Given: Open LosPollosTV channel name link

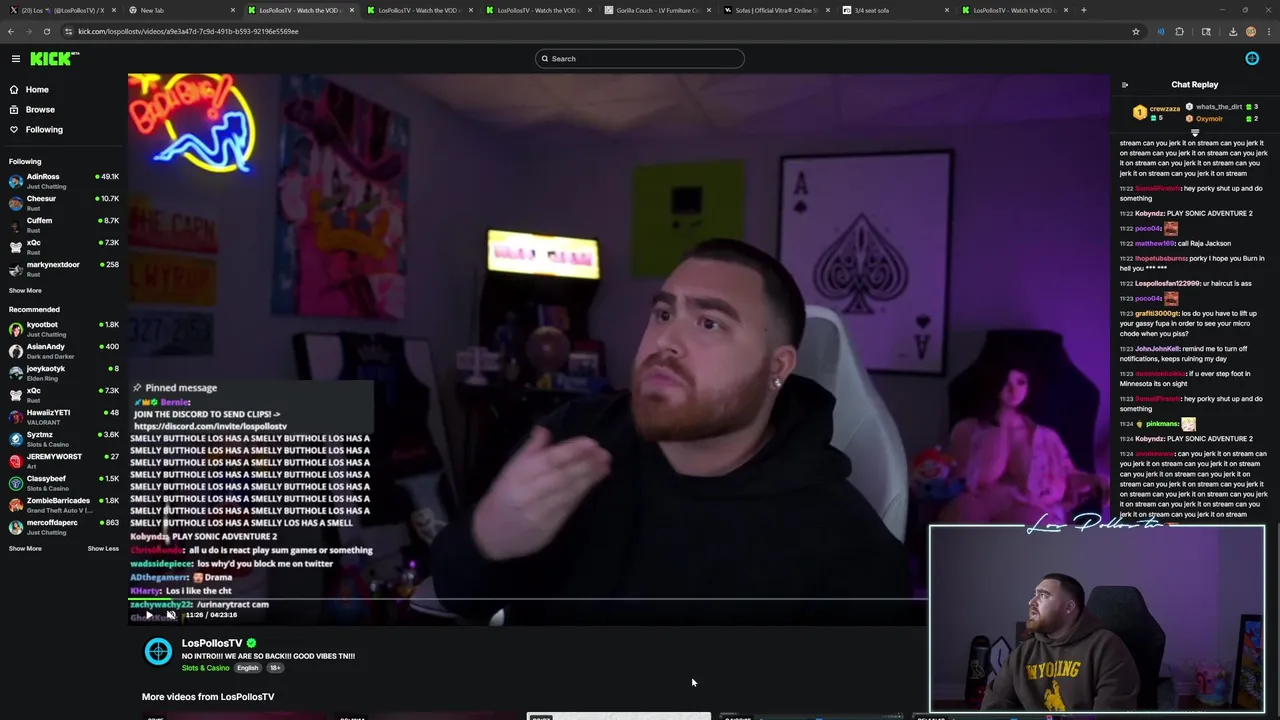Looking at the screenshot, I should (x=212, y=643).
